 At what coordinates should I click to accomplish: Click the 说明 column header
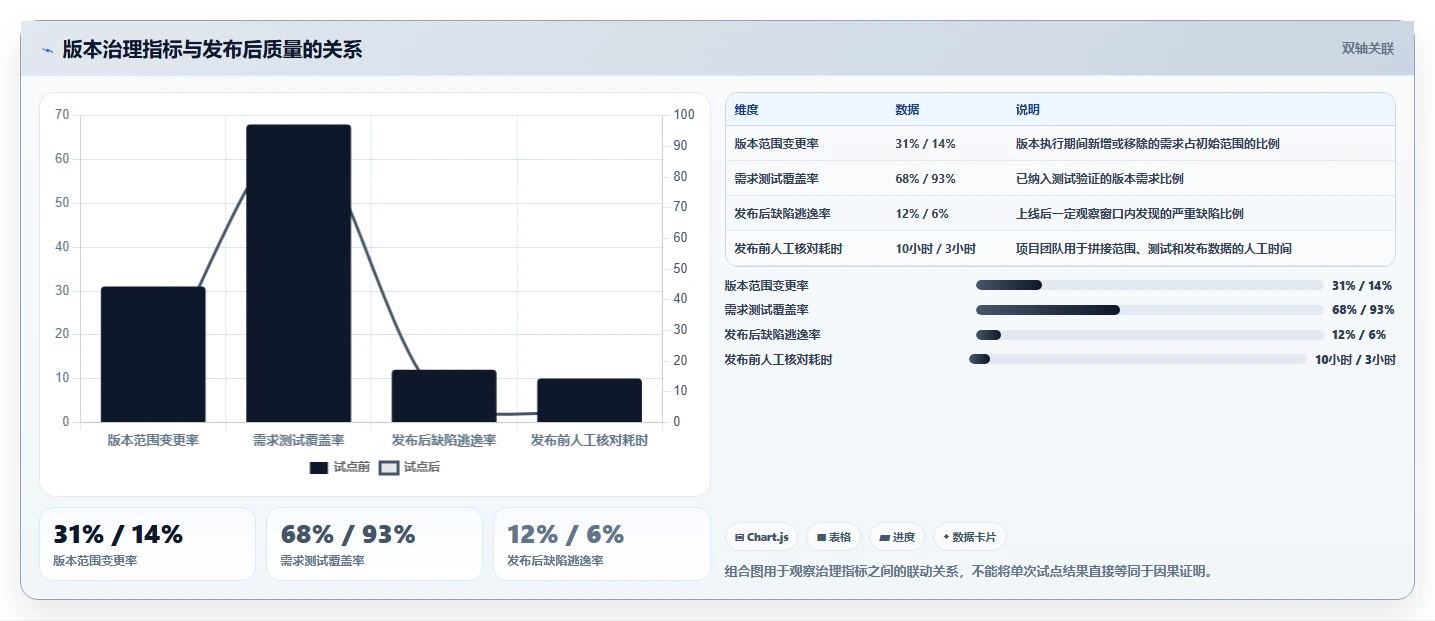pos(1027,110)
